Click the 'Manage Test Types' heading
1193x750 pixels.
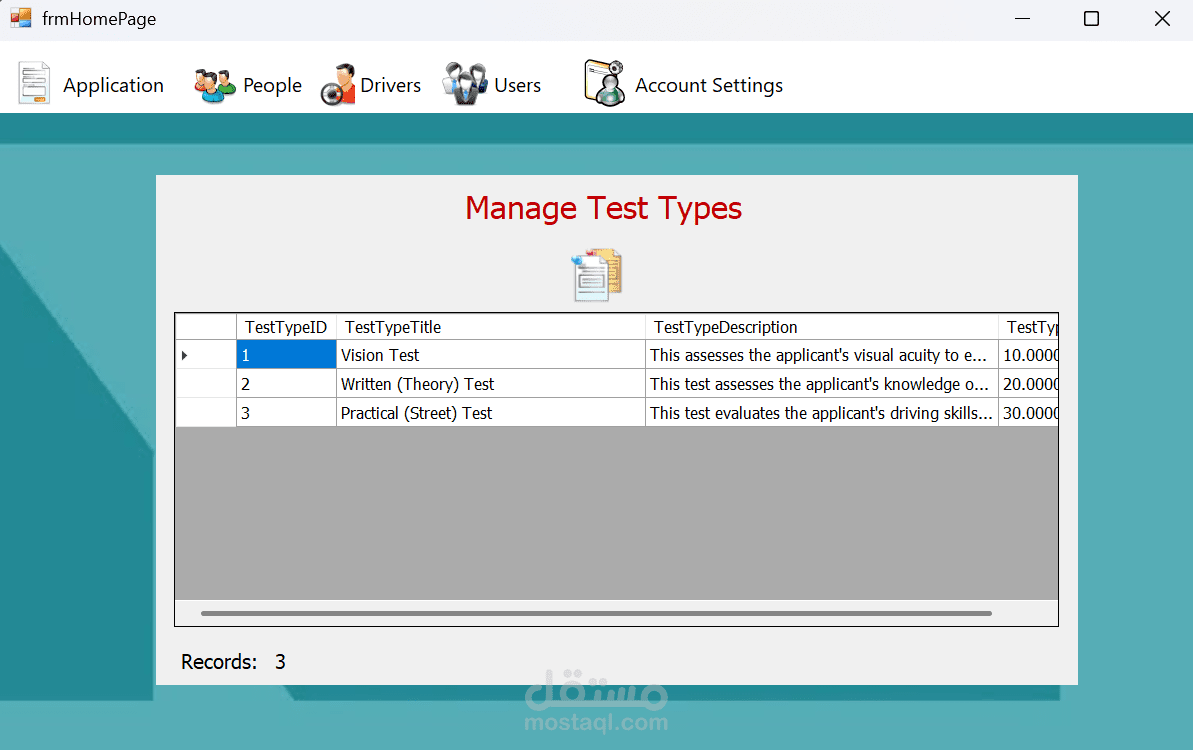click(x=603, y=208)
